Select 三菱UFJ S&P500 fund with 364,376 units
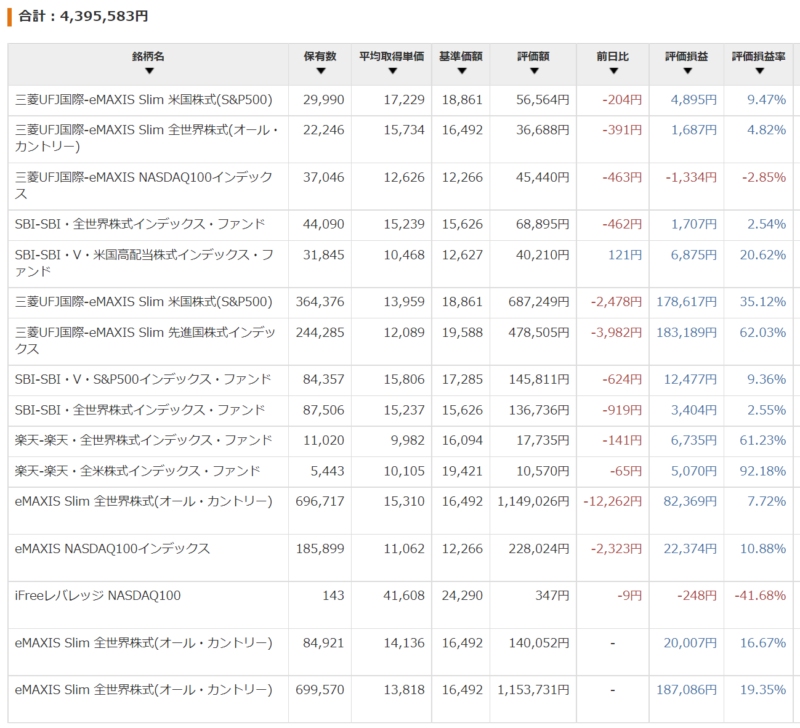Screen dimensions: 800x728 [143, 302]
